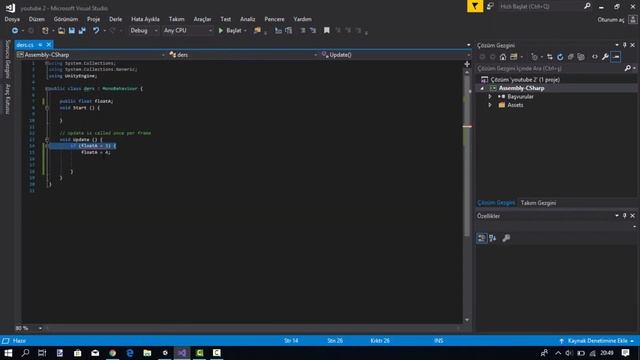Viewport: 640px width, 360px height.
Task: Select the Çözüm 'youtube 2' solution node
Action: click(524, 80)
